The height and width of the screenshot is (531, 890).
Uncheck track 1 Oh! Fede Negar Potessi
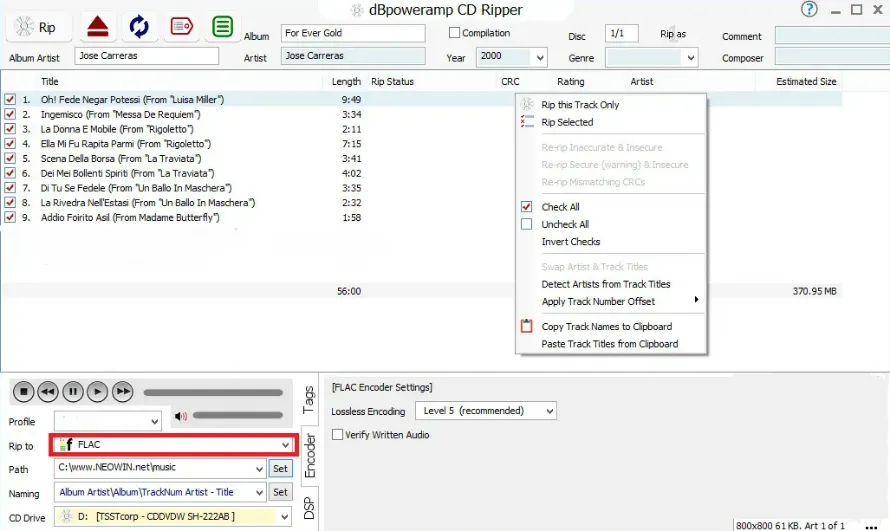10,99
